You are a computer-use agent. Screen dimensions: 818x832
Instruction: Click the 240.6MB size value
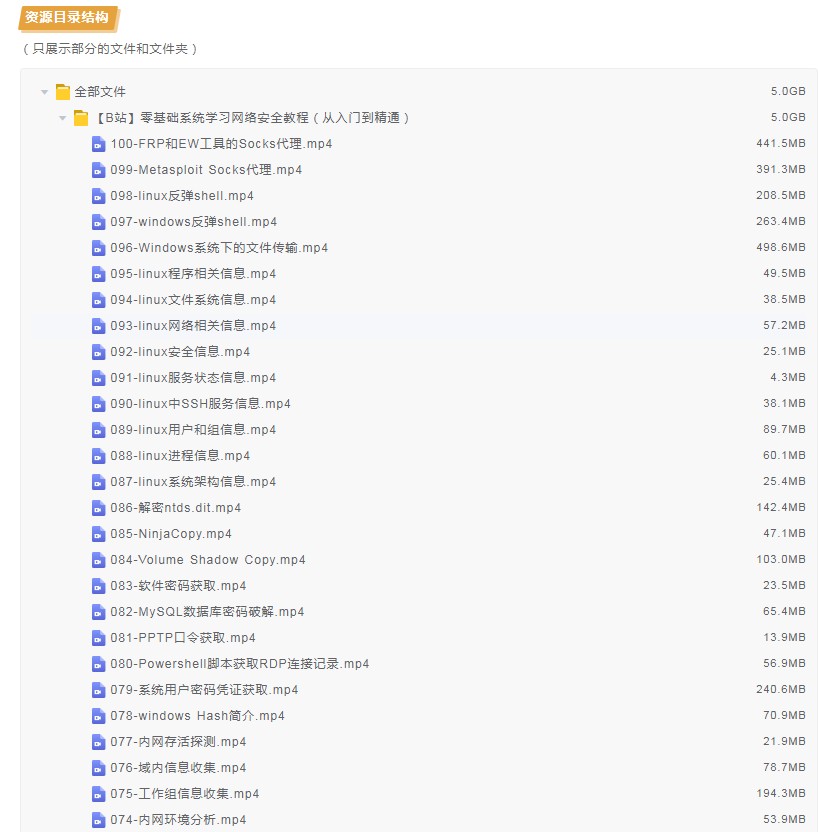[x=781, y=689]
